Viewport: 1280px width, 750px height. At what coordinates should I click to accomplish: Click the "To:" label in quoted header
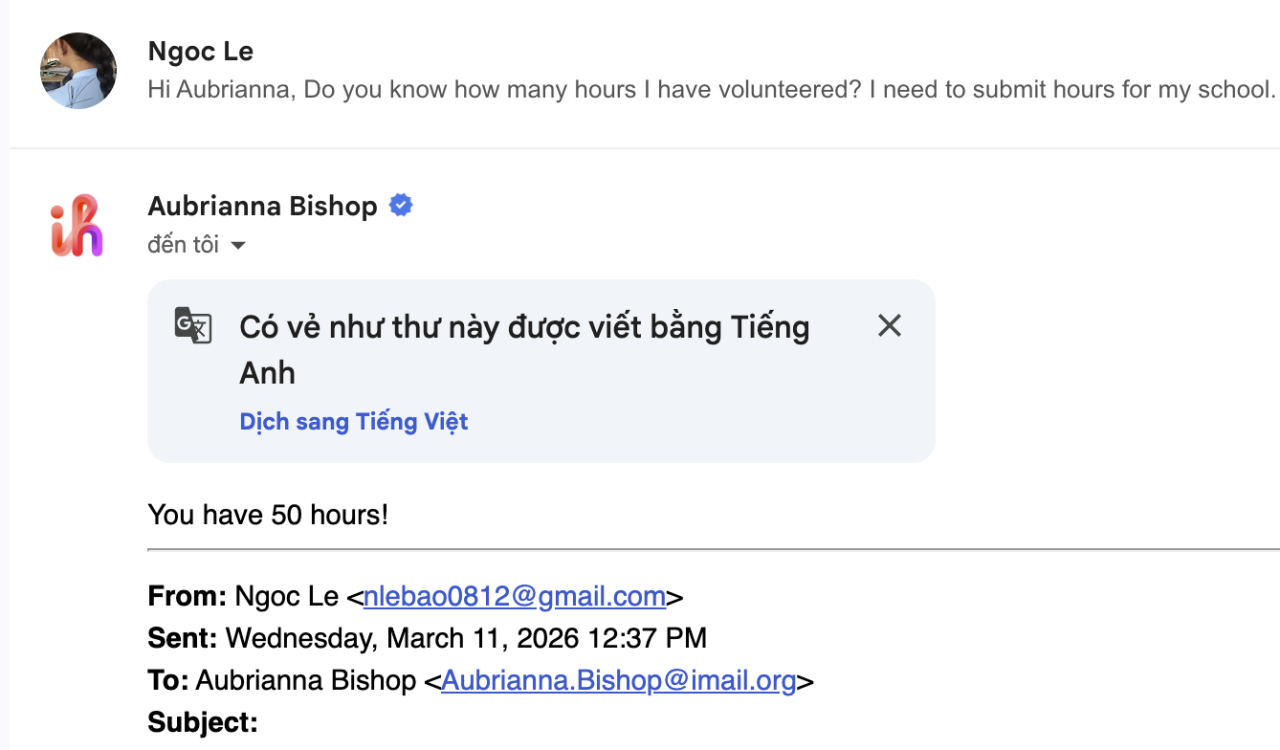tap(168, 681)
